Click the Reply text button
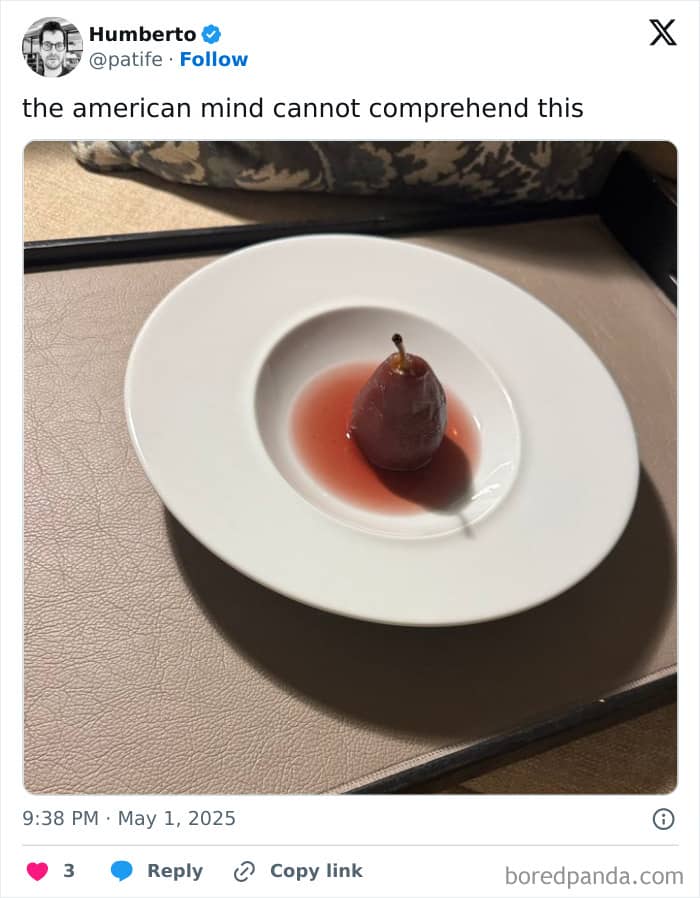Viewport: 700px width, 898px height. pyautogui.click(x=175, y=871)
